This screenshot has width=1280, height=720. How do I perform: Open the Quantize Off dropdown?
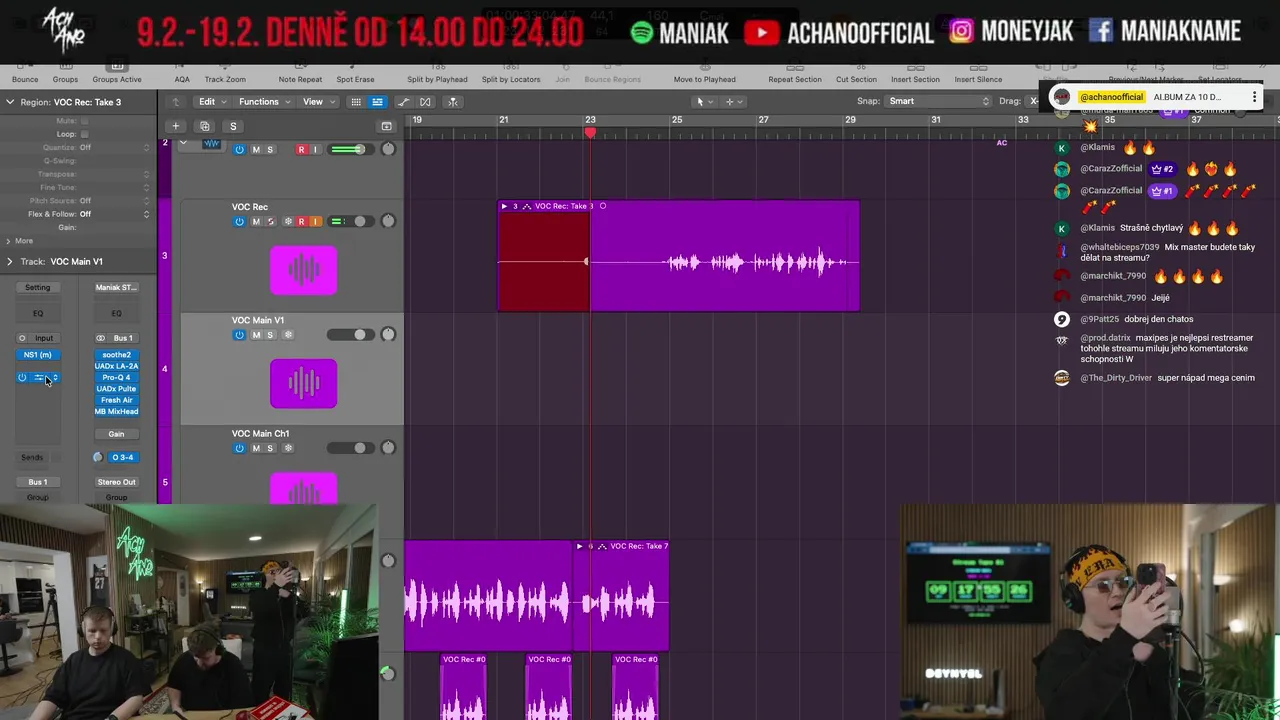[x=115, y=147]
